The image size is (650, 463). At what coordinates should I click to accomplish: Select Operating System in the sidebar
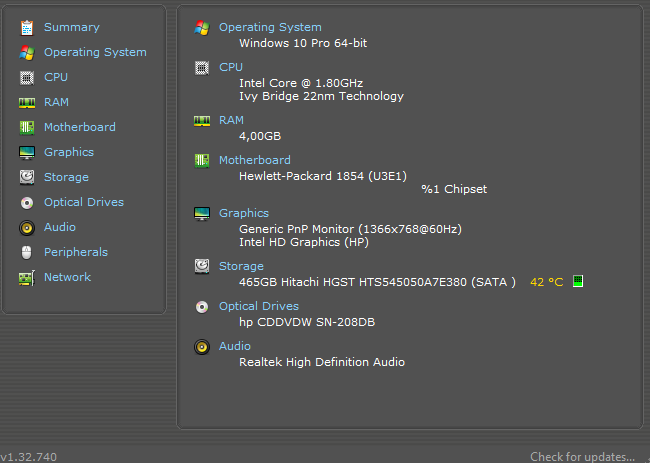(95, 52)
